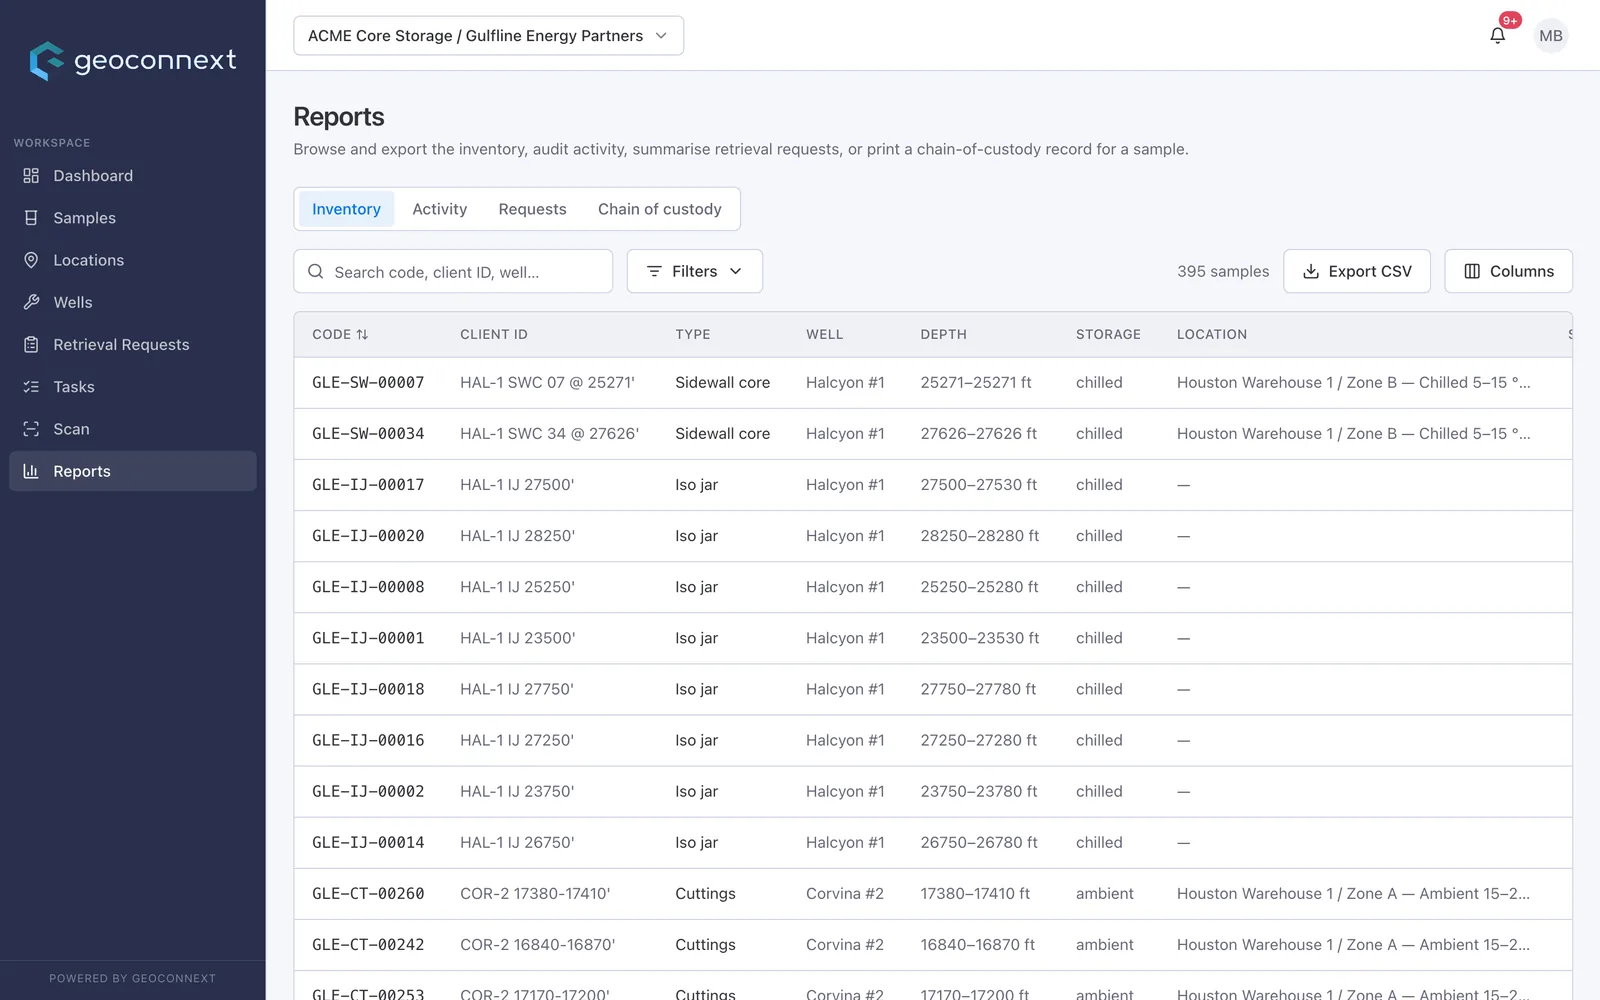The image size is (1600, 1000).
Task: Focus the sample search field
Action: pos(453,271)
